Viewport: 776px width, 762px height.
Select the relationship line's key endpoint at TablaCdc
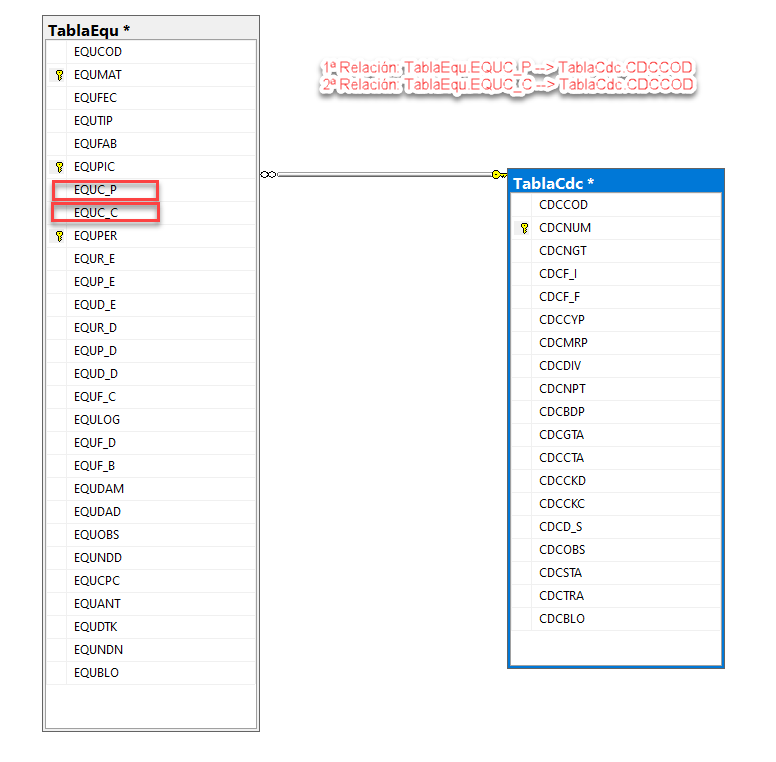tap(499, 175)
